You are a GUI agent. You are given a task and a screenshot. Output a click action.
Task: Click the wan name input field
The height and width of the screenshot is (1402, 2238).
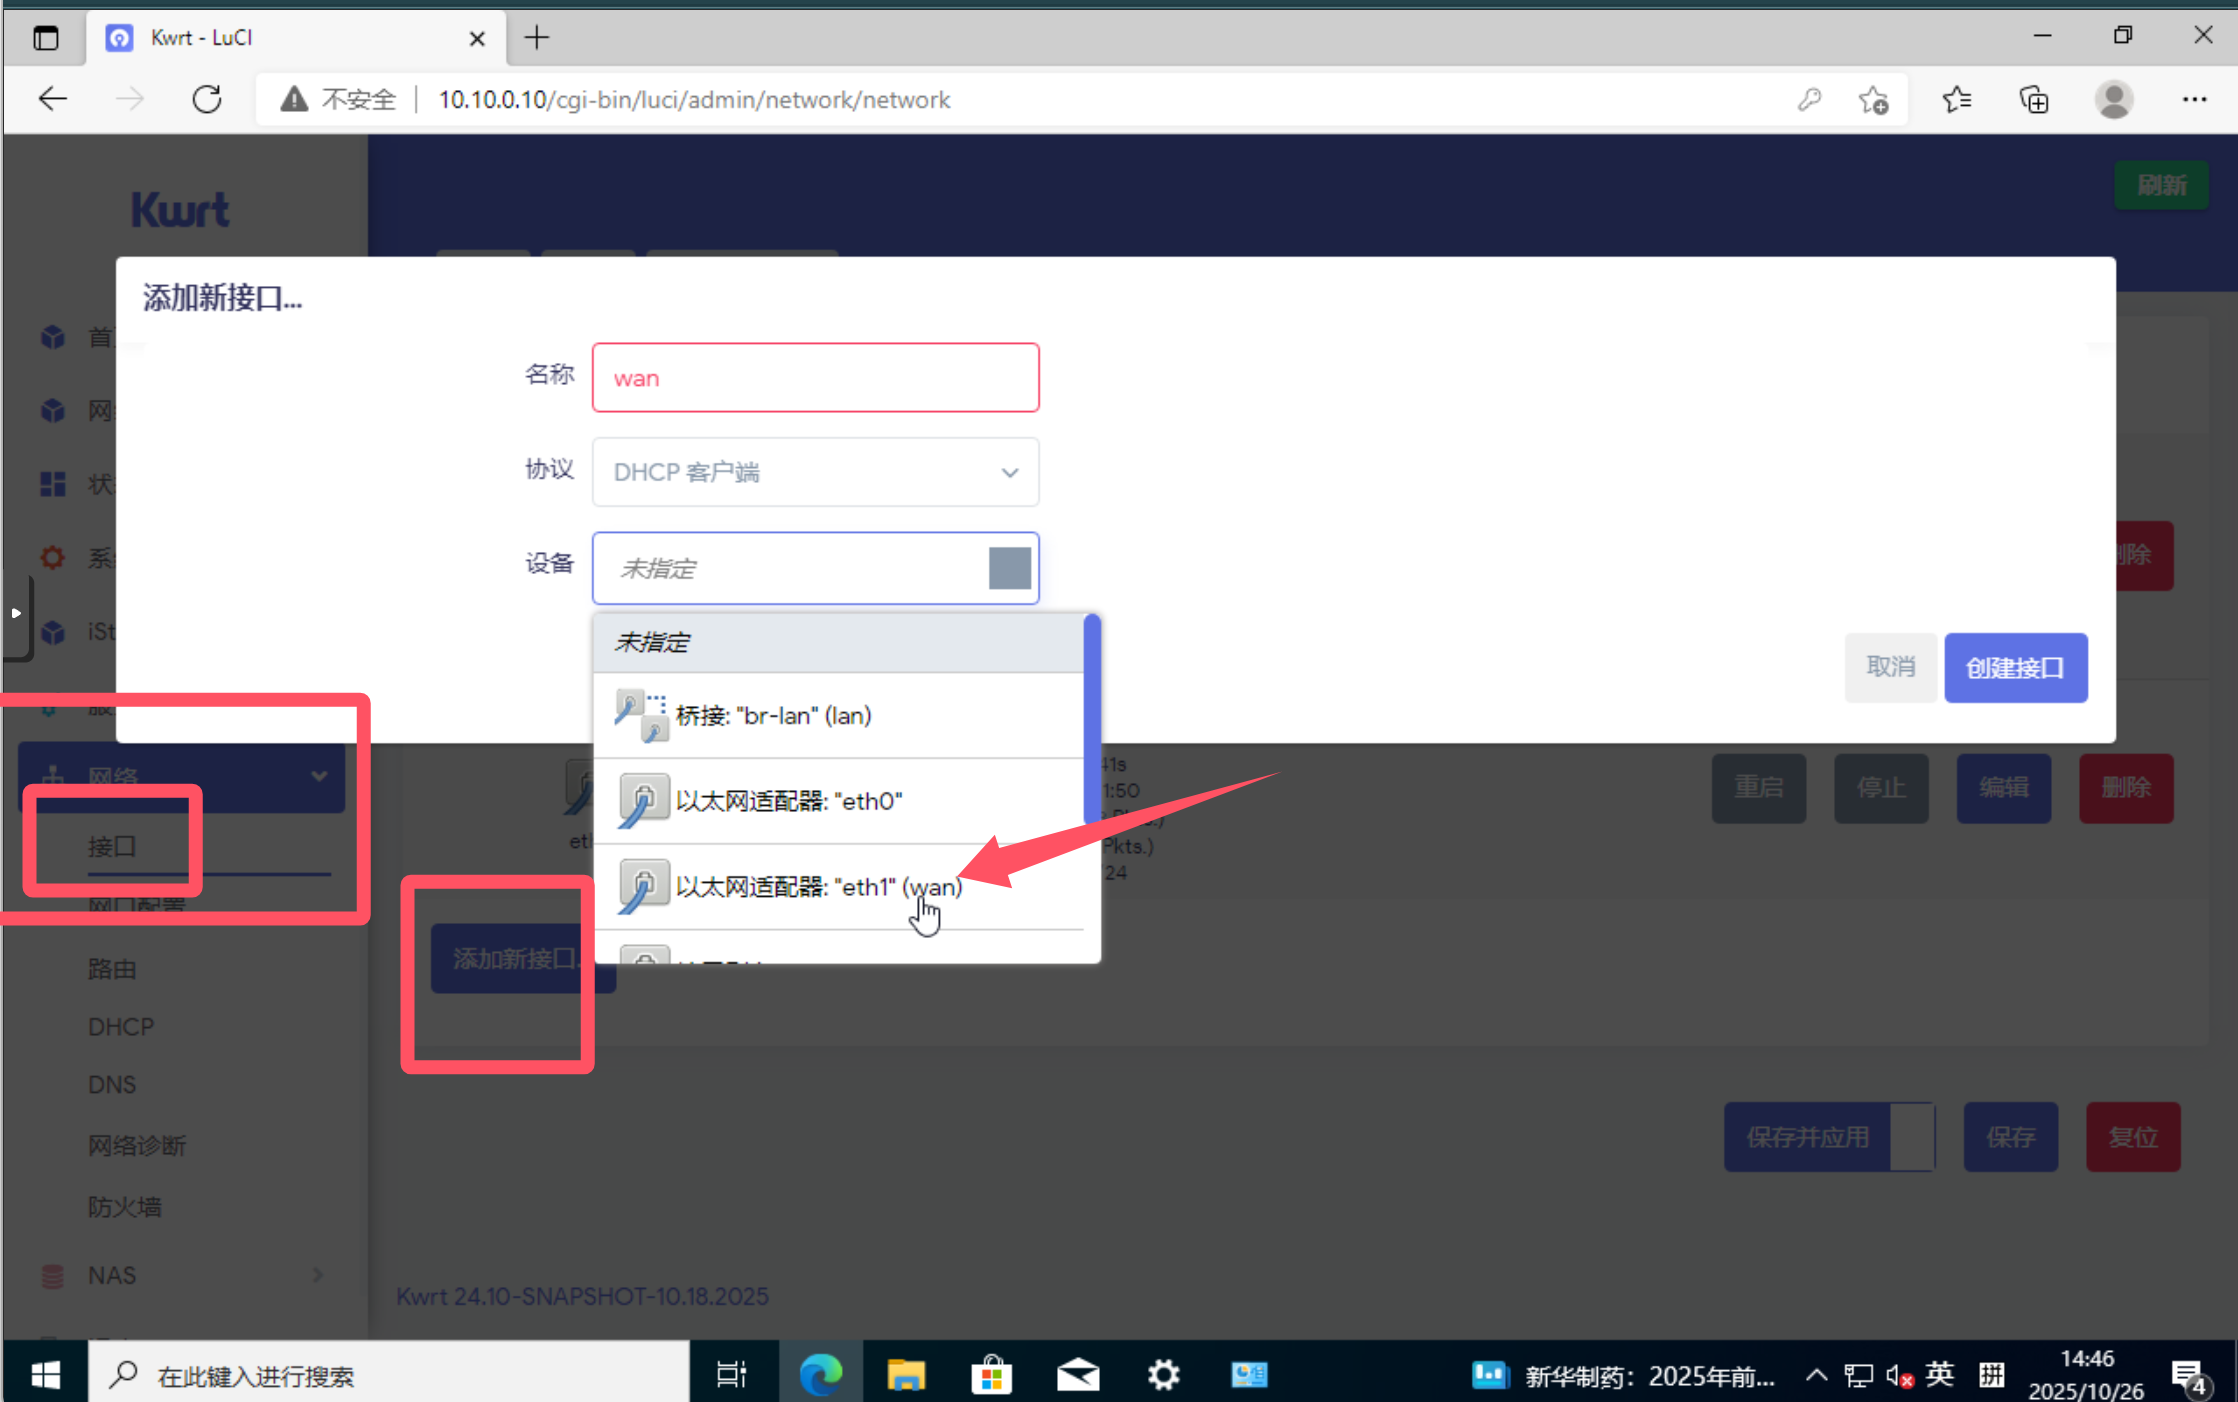[815, 378]
